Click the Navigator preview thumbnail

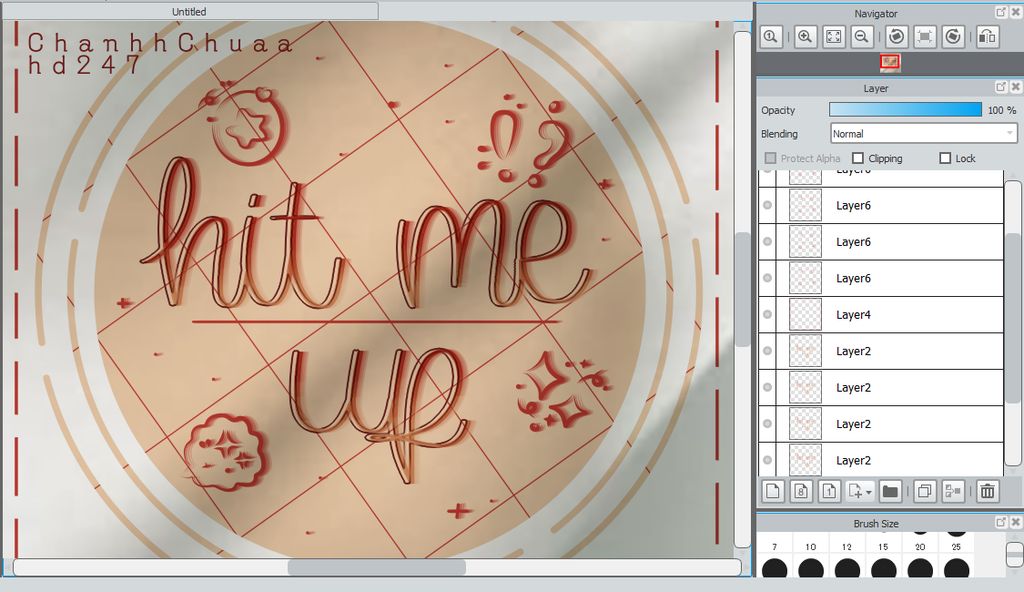pyautogui.click(x=889, y=62)
